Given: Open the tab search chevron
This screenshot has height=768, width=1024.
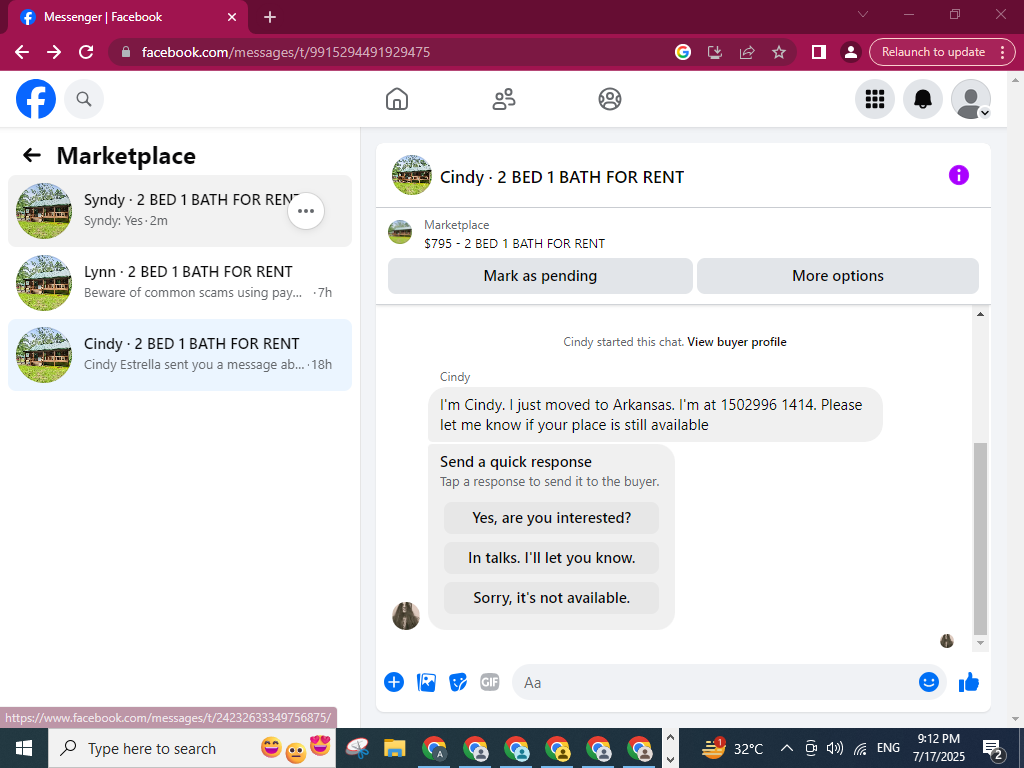Looking at the screenshot, I should tap(863, 14).
